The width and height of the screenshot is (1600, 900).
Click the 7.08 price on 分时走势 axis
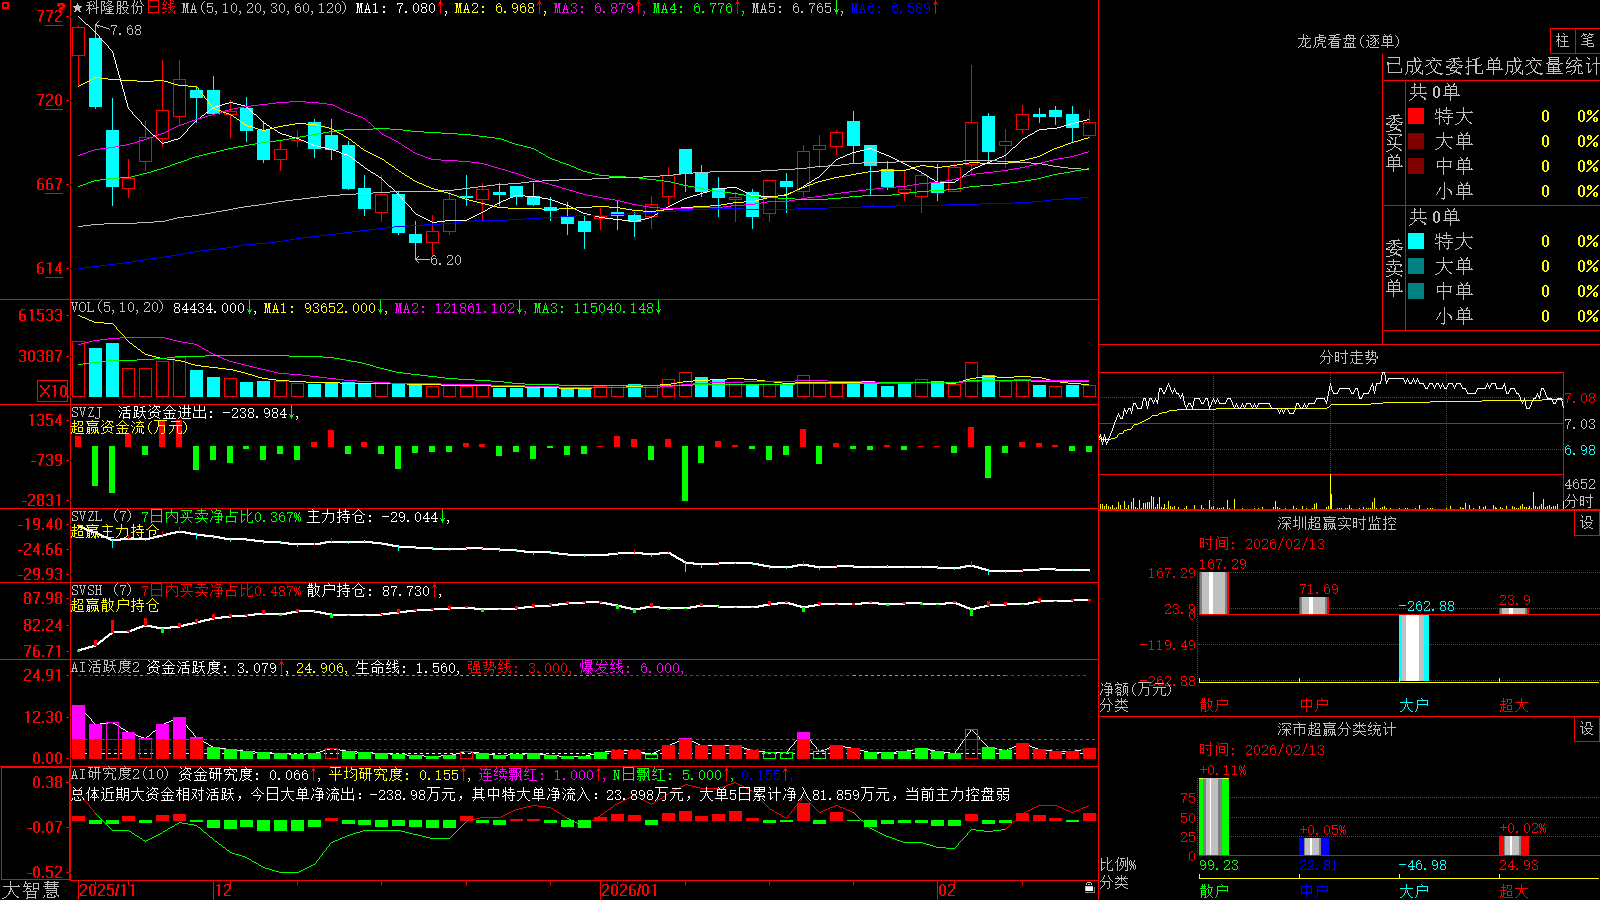[x=1580, y=398]
